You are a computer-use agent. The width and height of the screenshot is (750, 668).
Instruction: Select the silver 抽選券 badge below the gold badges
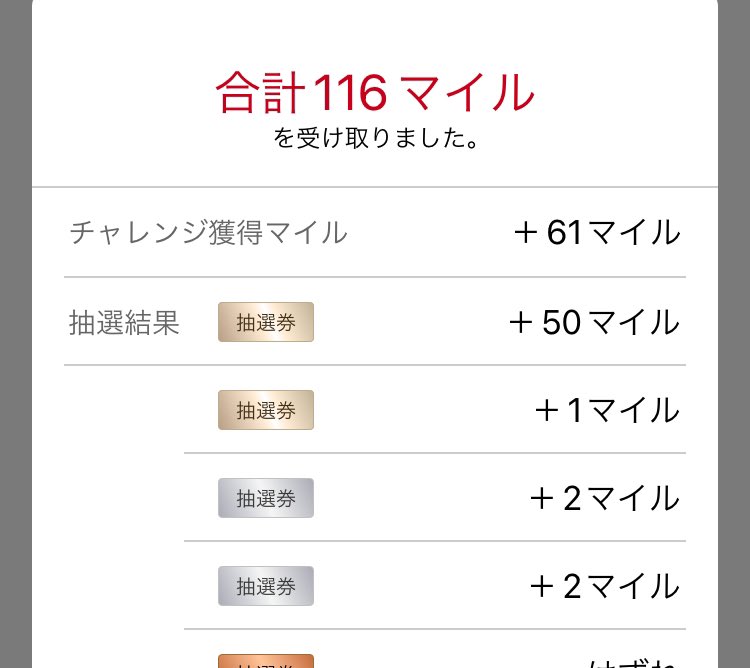(x=266, y=498)
